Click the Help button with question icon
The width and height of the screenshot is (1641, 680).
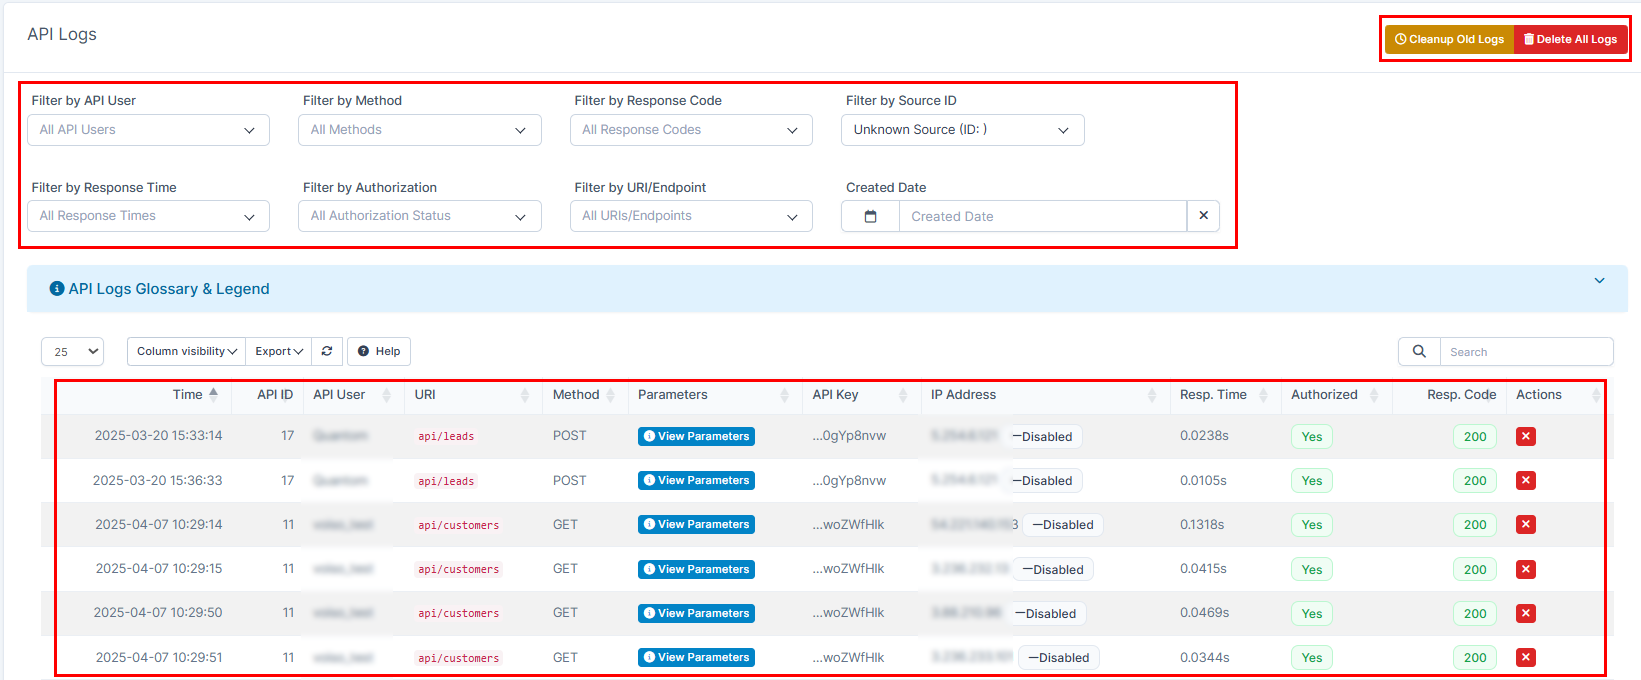379,351
